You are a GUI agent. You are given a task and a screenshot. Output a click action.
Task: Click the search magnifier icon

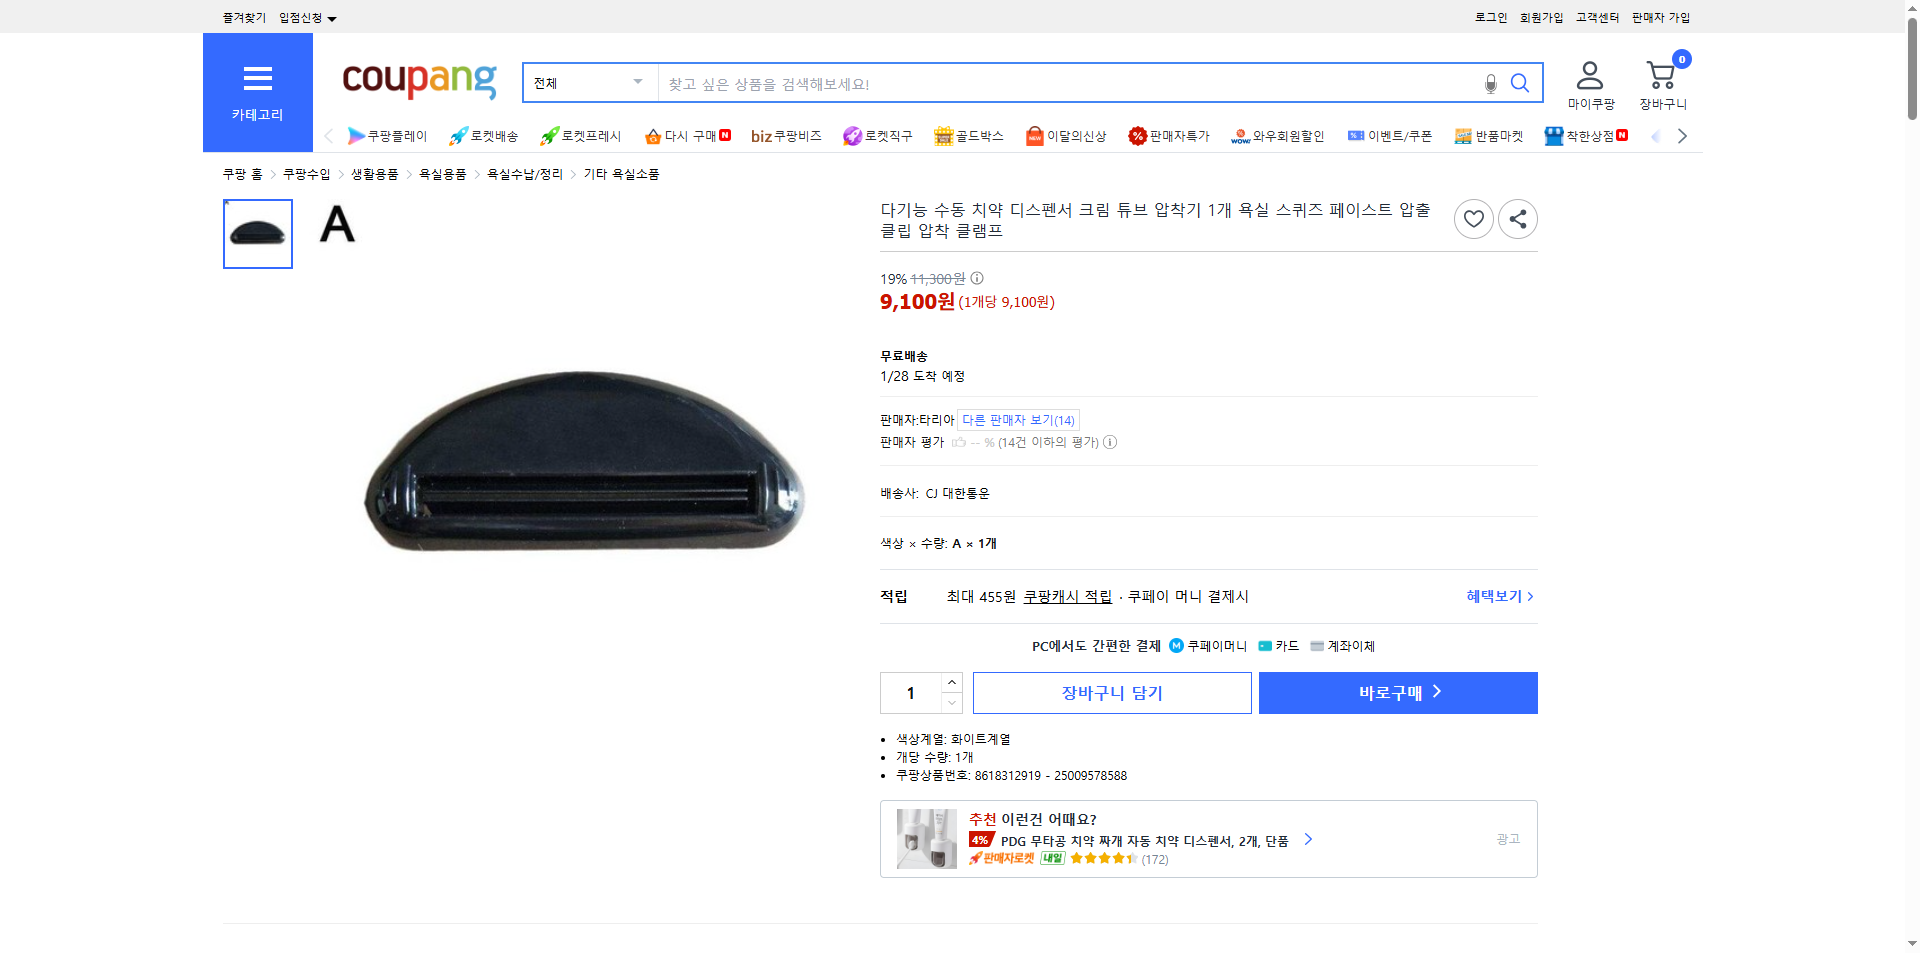click(1520, 82)
